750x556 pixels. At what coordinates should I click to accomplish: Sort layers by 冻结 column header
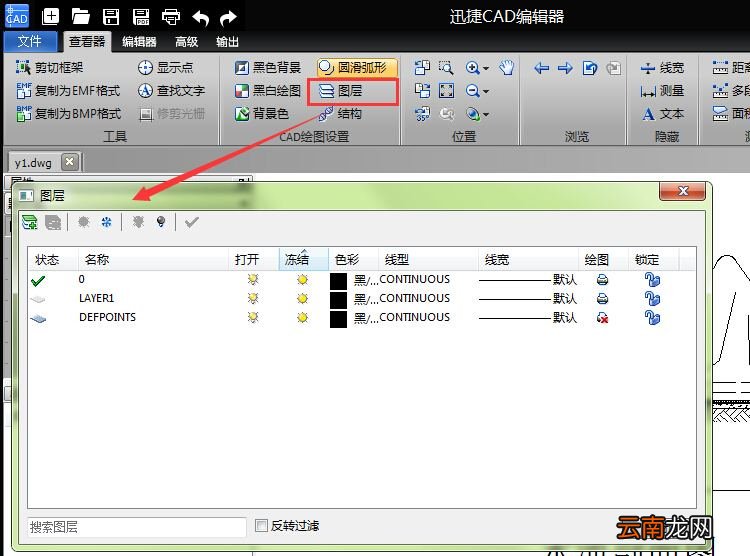(x=303, y=259)
